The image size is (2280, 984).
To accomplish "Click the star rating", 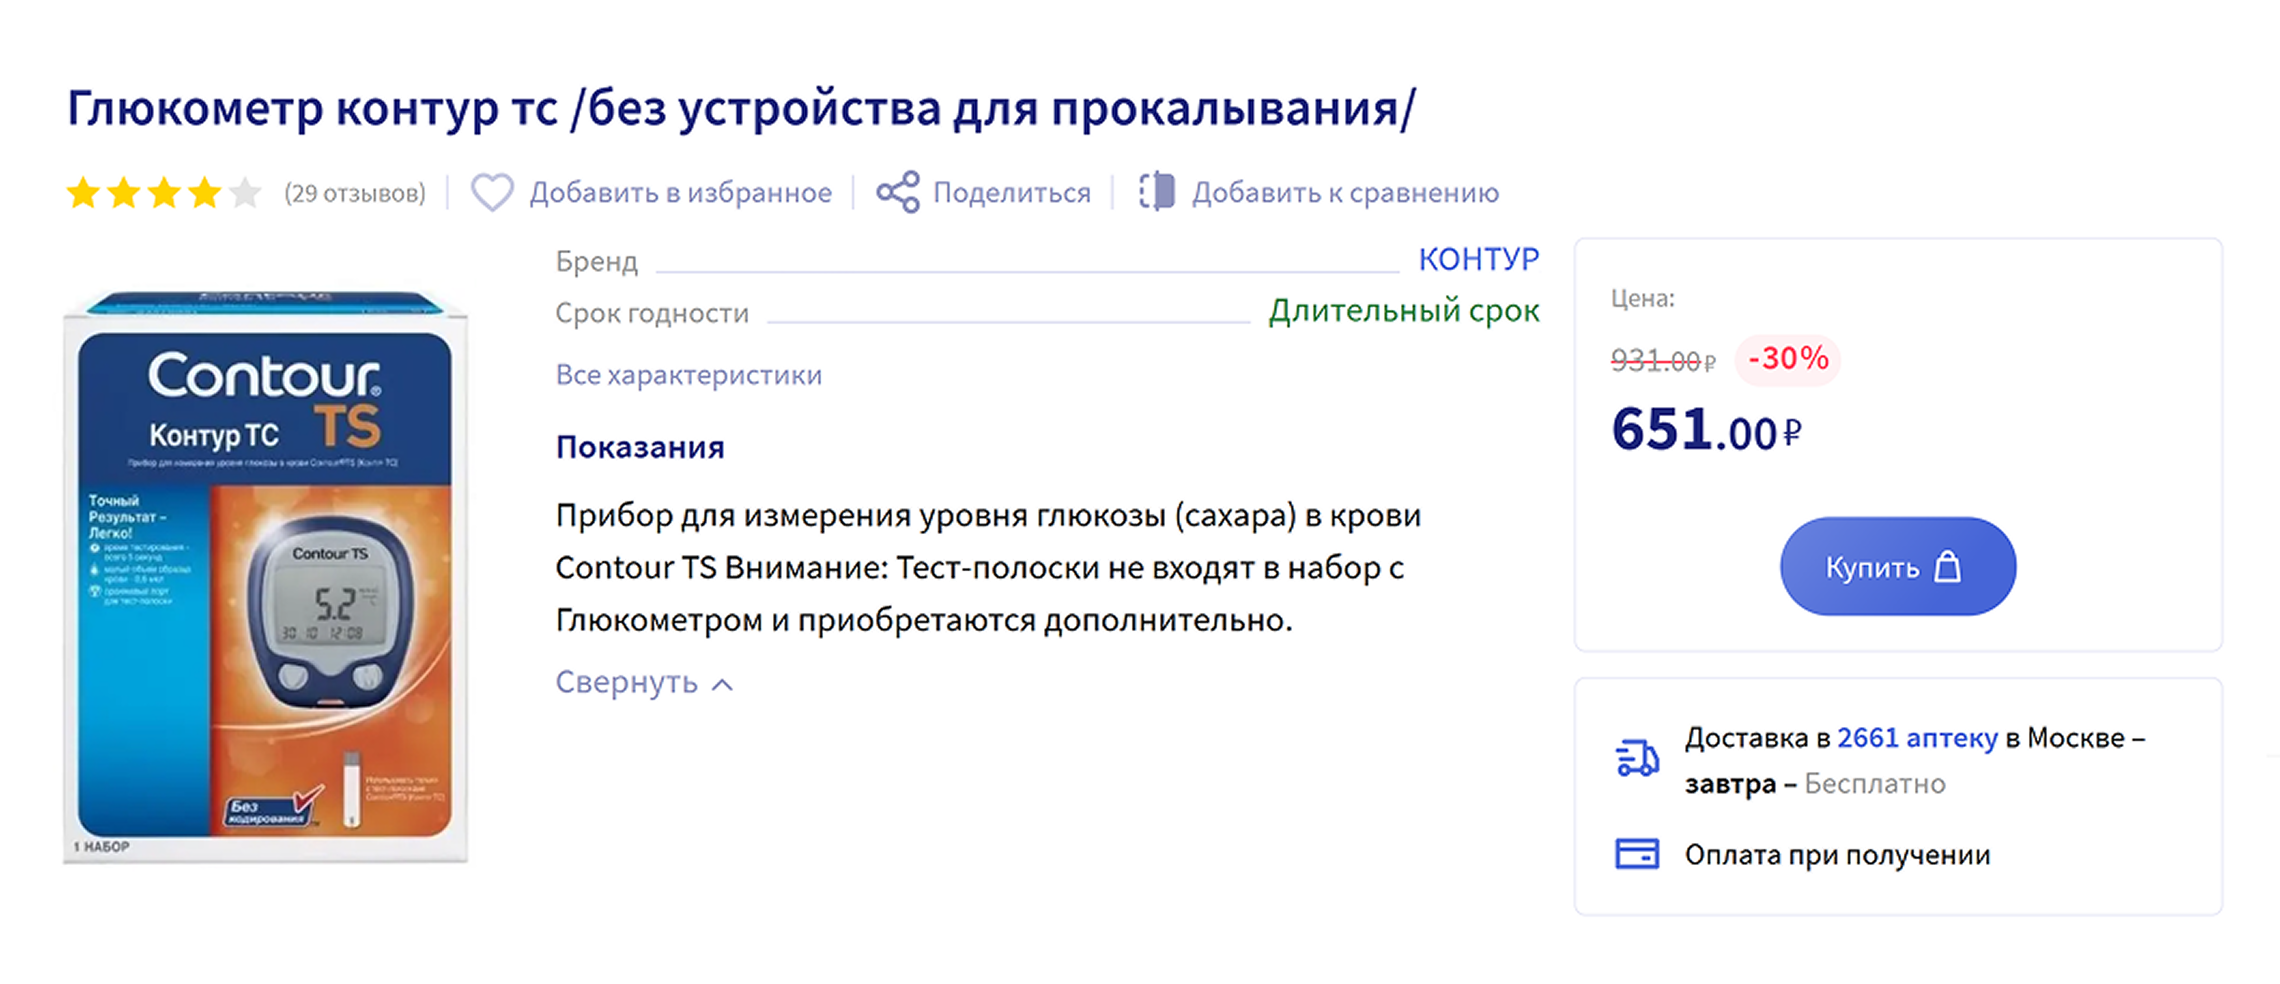I will pos(164,192).
